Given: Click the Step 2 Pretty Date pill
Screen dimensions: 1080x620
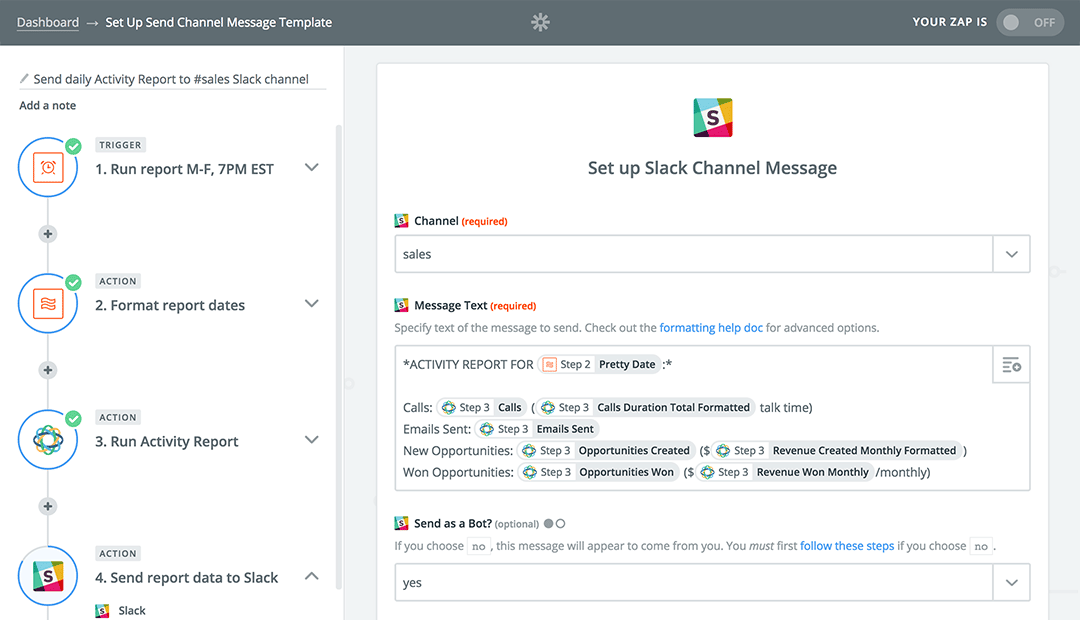Looking at the screenshot, I should point(599,364).
